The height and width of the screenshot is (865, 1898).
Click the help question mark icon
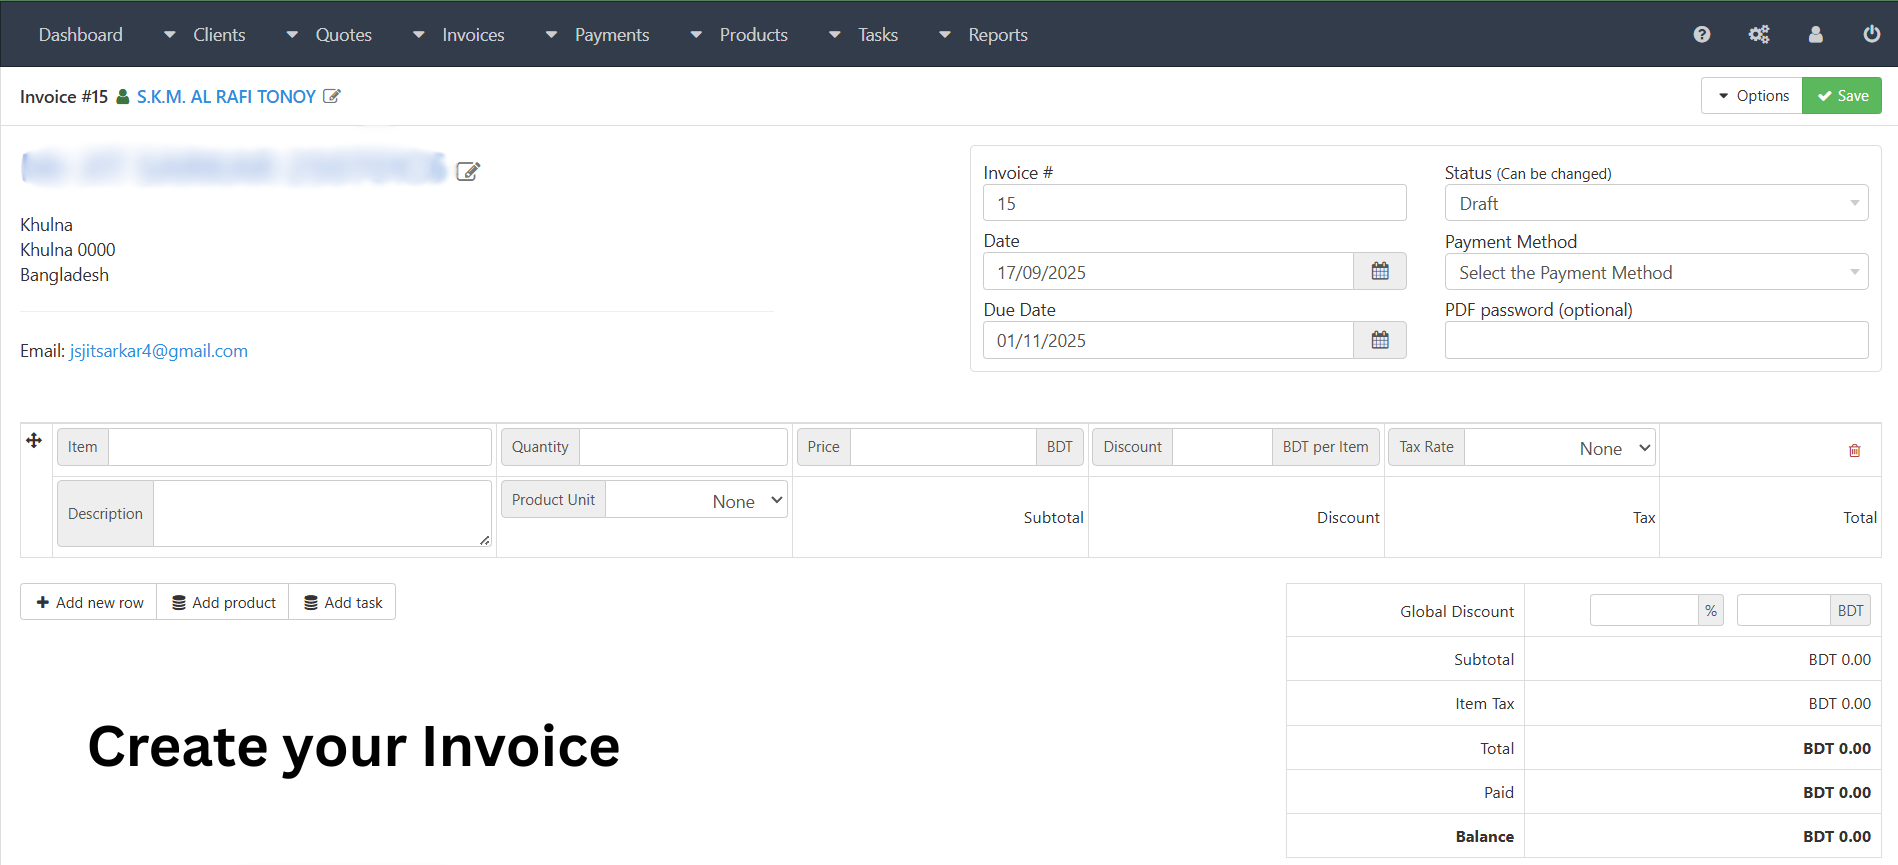click(x=1701, y=35)
